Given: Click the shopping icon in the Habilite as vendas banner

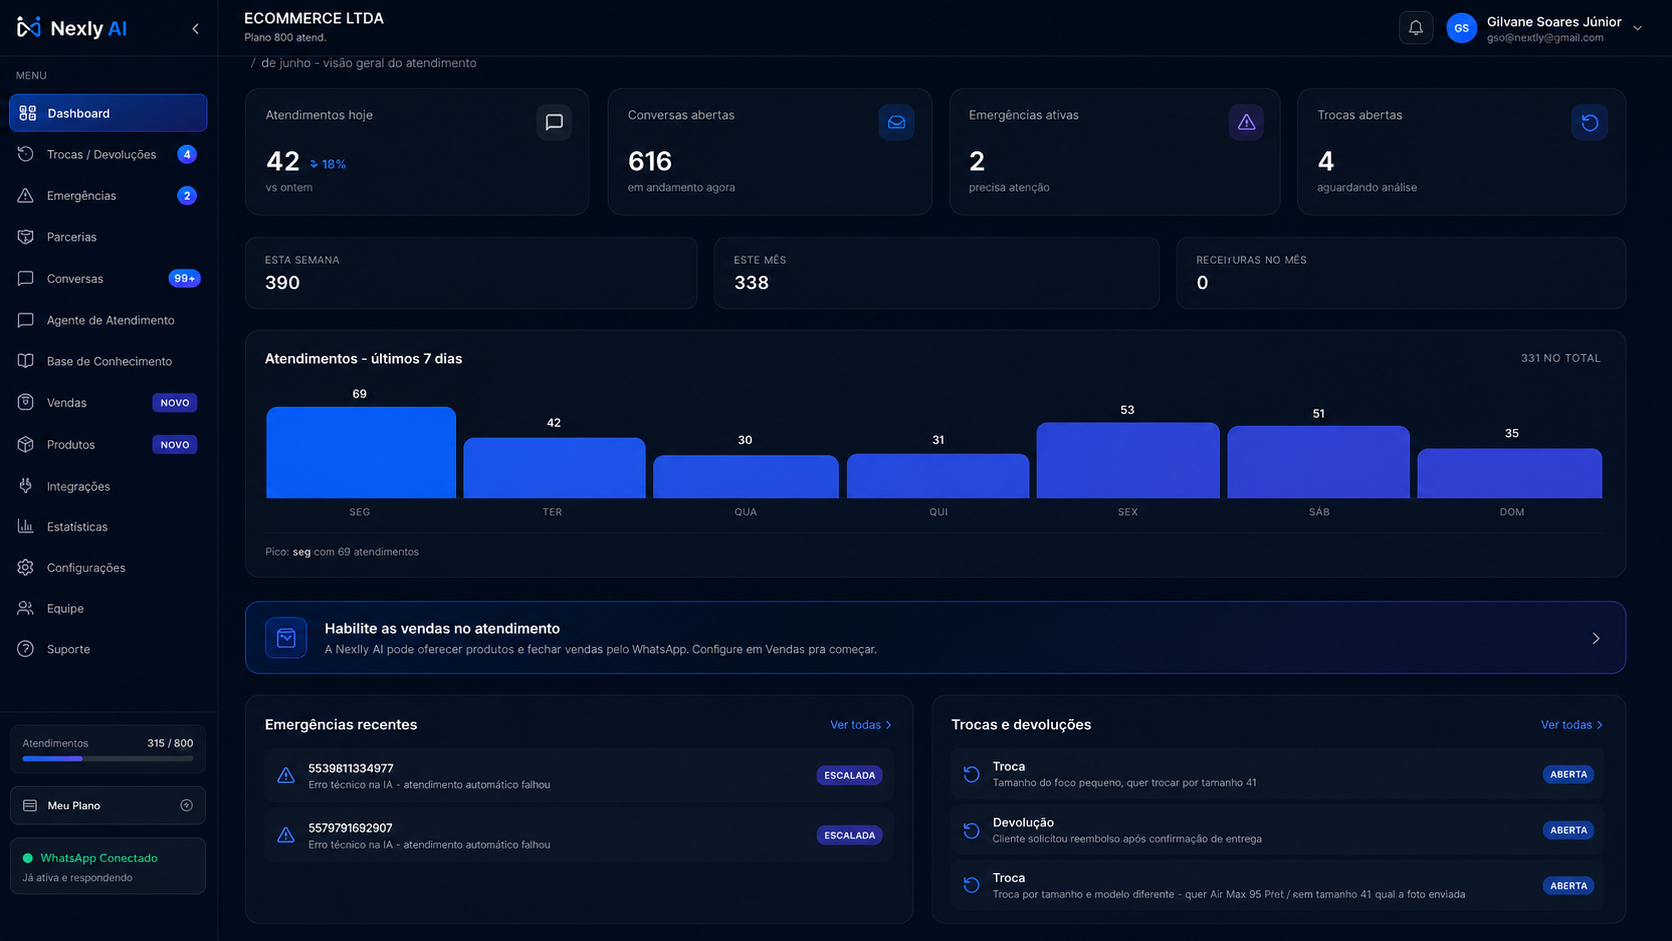Looking at the screenshot, I should (x=286, y=638).
